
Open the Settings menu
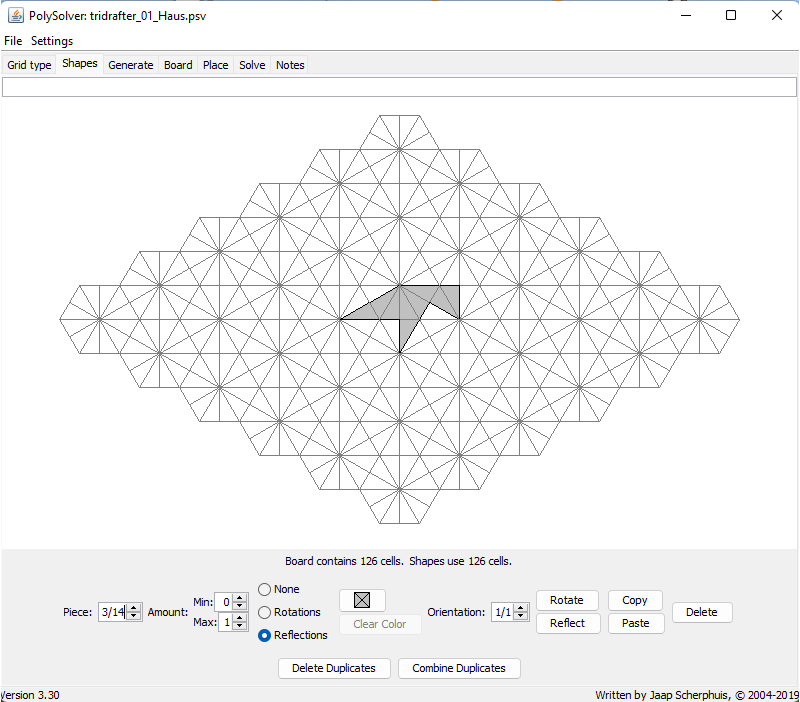[52, 41]
